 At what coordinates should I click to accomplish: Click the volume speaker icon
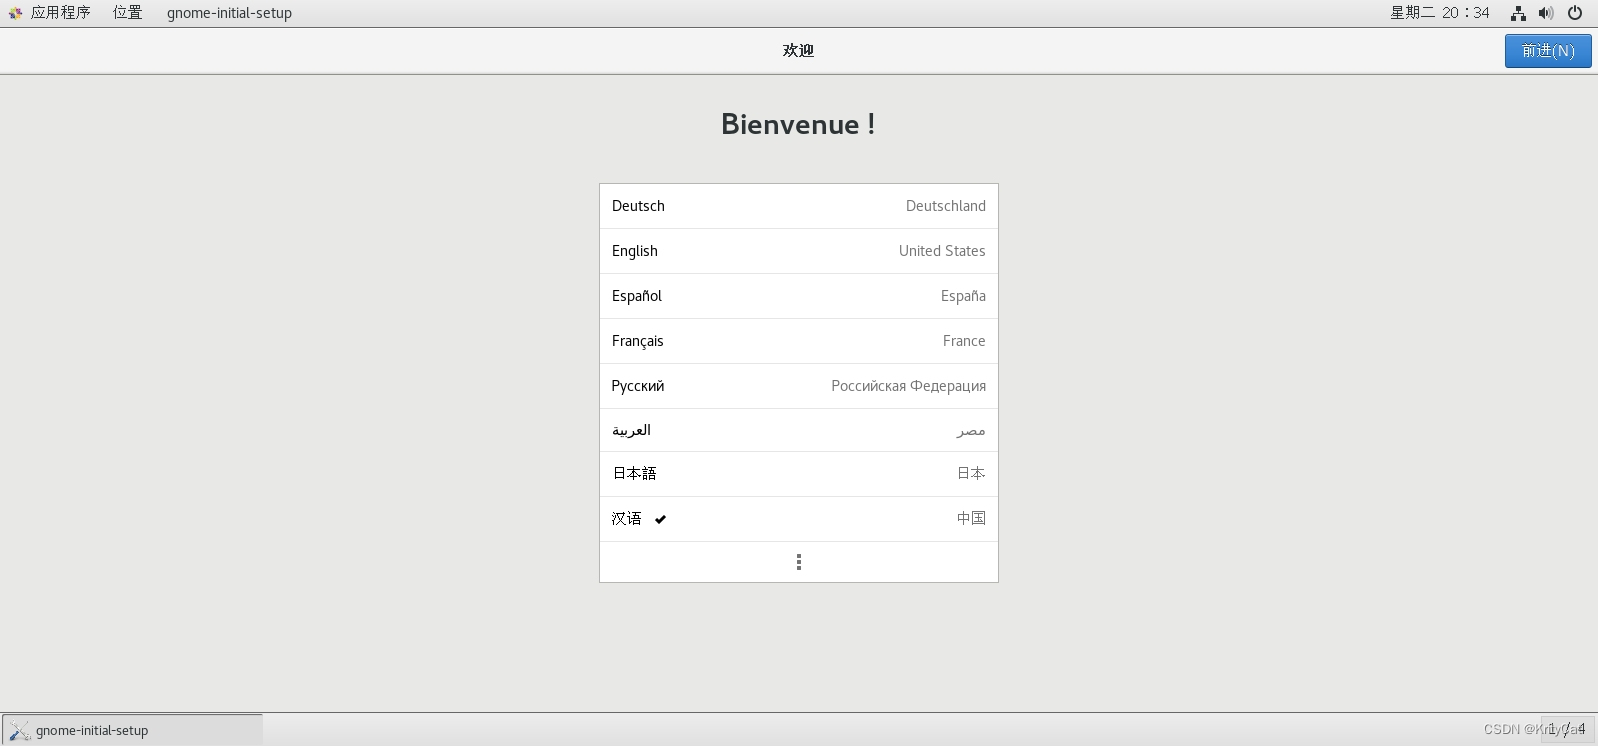point(1546,13)
